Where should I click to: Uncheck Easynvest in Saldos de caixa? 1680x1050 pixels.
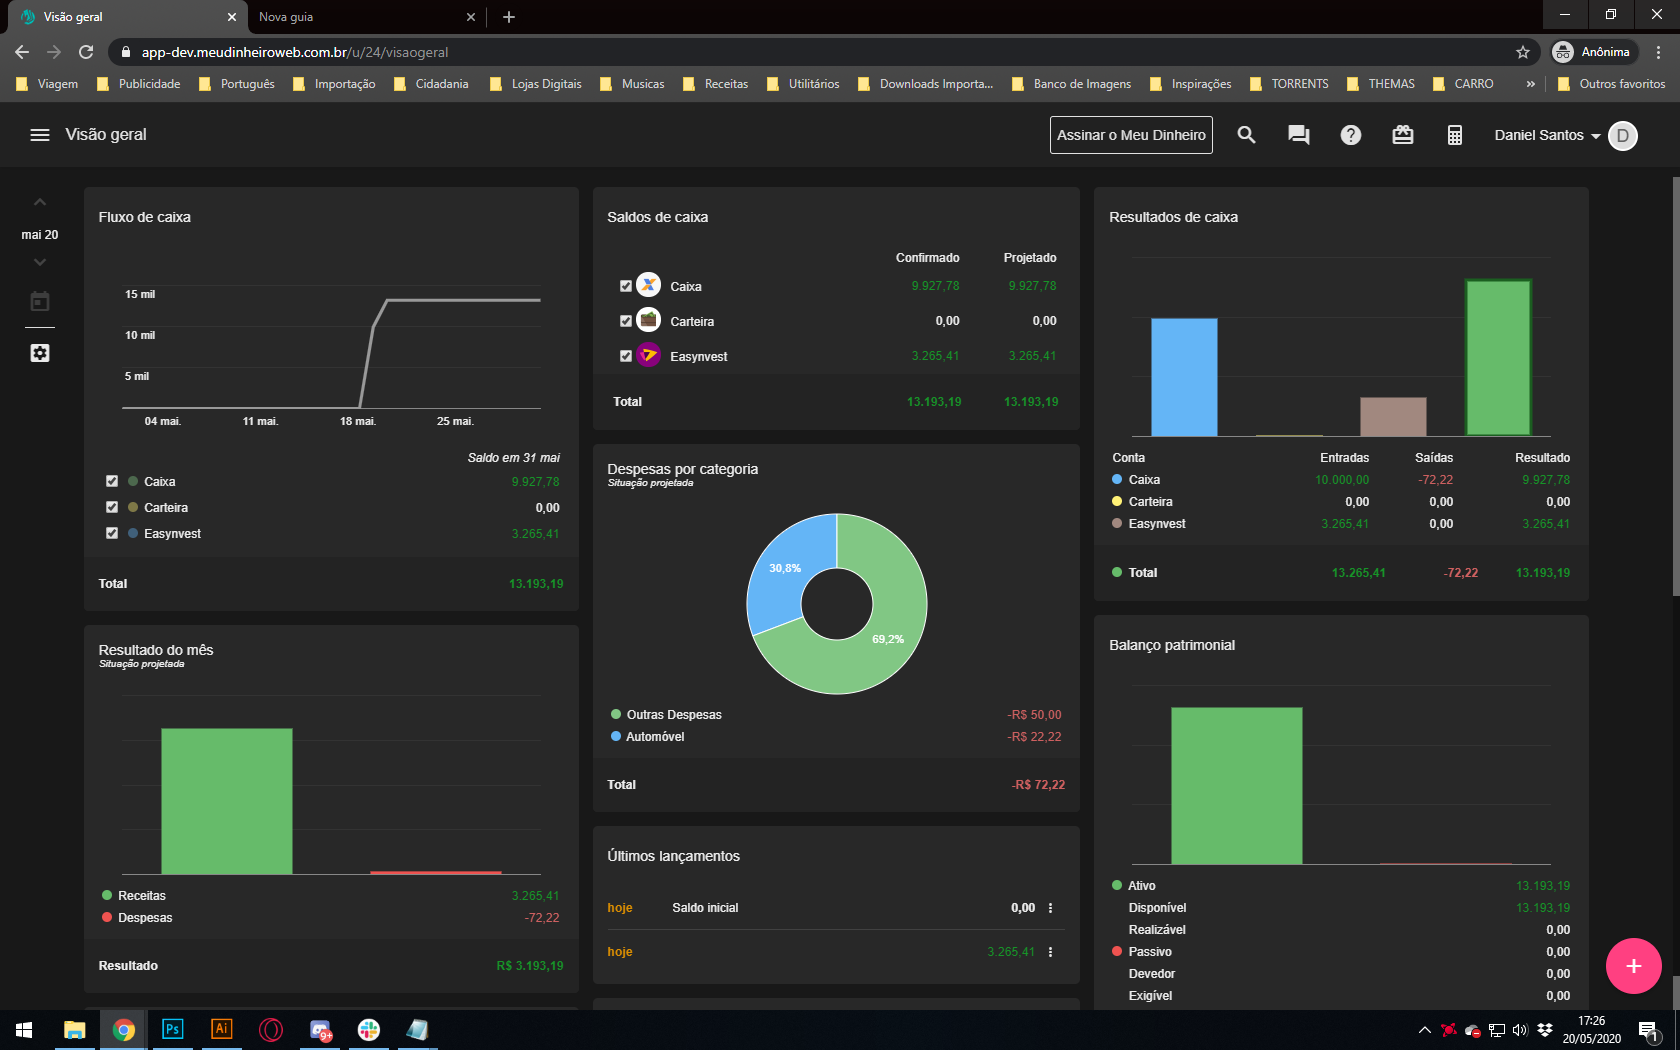(626, 356)
